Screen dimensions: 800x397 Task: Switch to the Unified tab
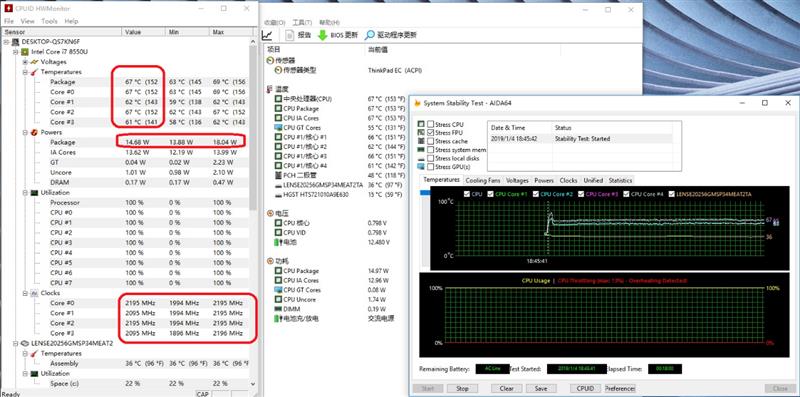click(593, 180)
